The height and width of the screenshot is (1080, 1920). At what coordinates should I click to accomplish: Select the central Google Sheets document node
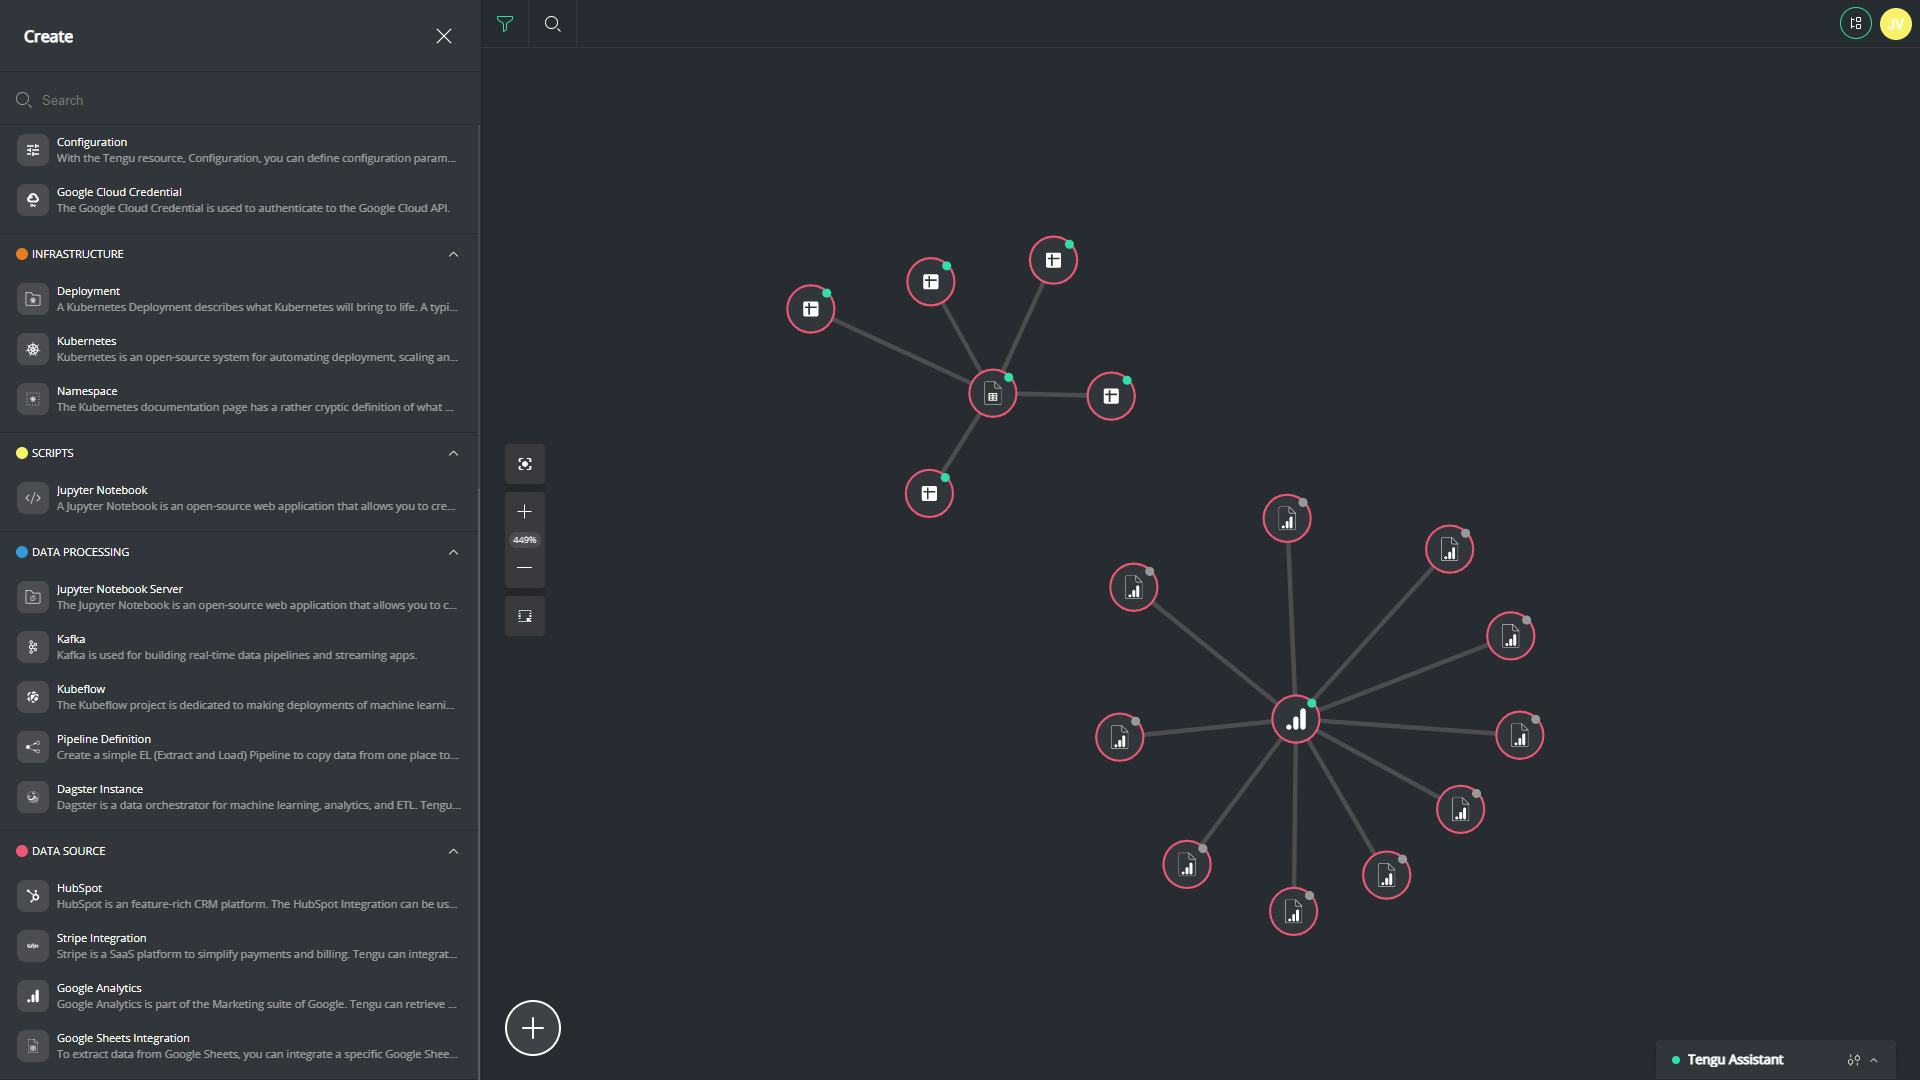click(x=993, y=395)
